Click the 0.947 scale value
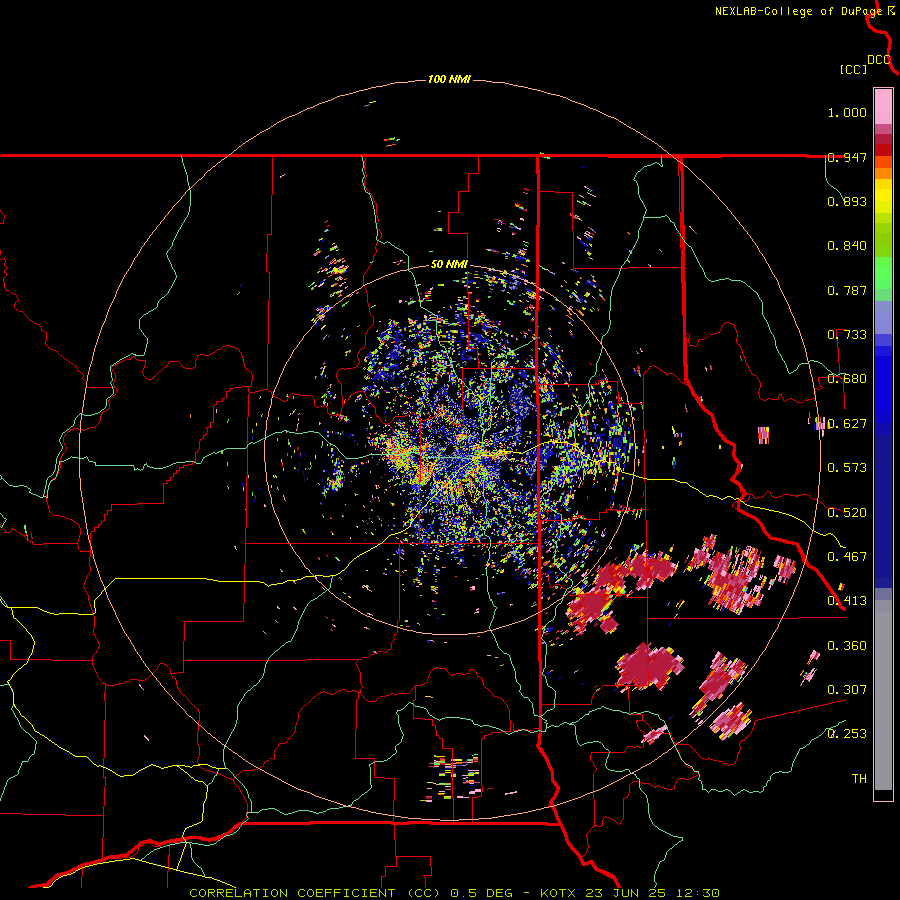Viewport: 900px width, 900px height. tap(847, 157)
